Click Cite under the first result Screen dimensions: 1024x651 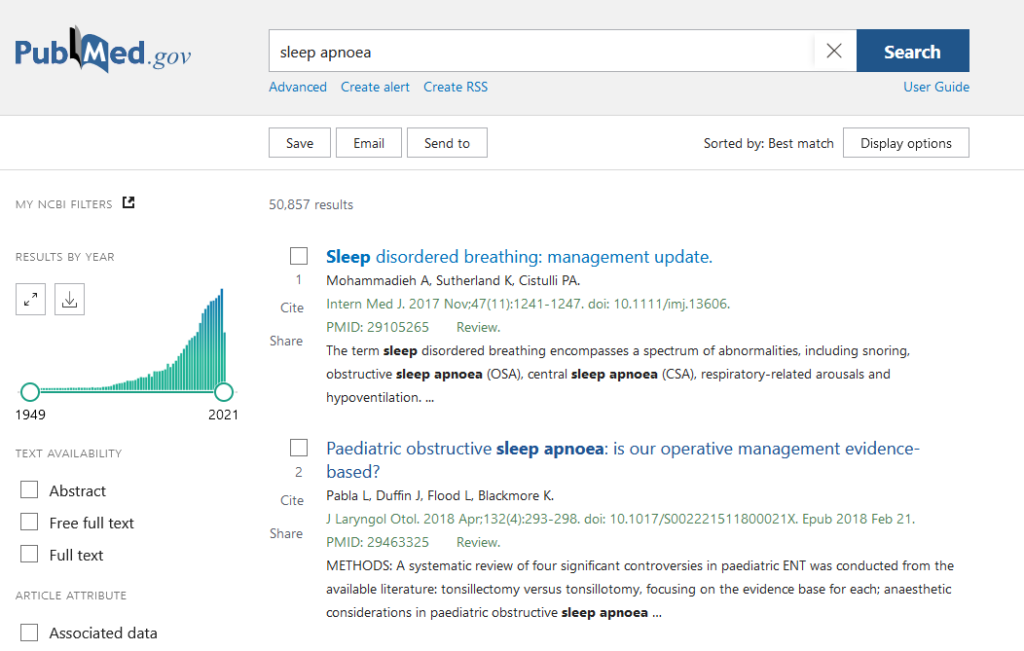tap(291, 308)
